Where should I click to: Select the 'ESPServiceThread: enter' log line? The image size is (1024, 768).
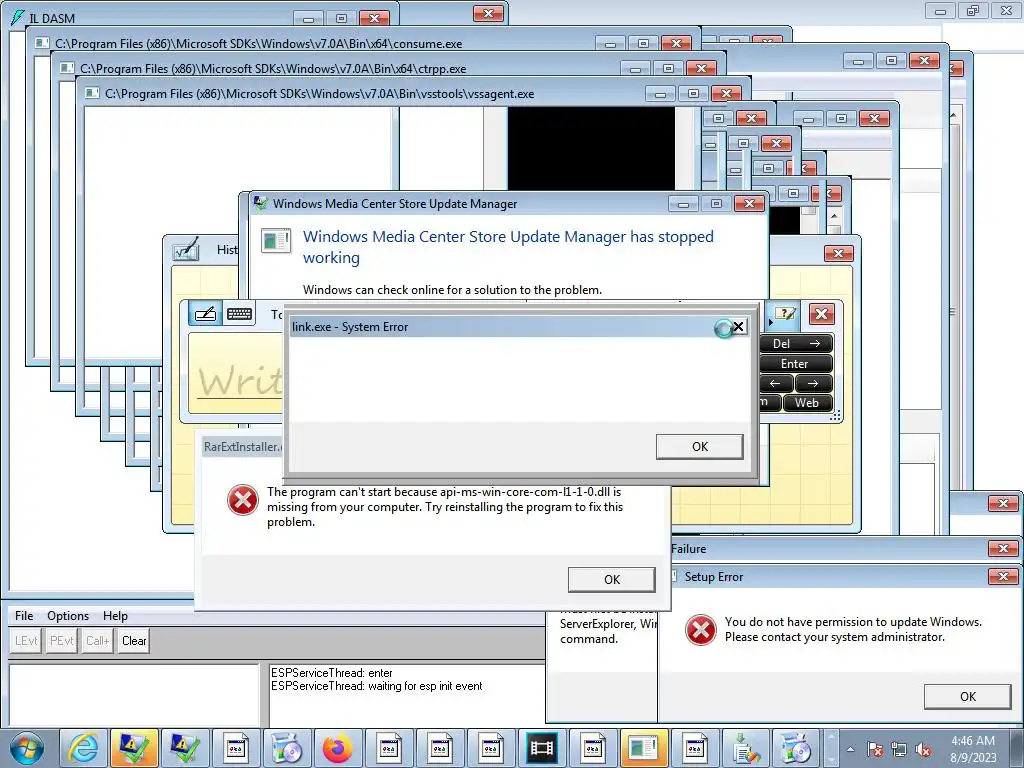[x=332, y=673]
